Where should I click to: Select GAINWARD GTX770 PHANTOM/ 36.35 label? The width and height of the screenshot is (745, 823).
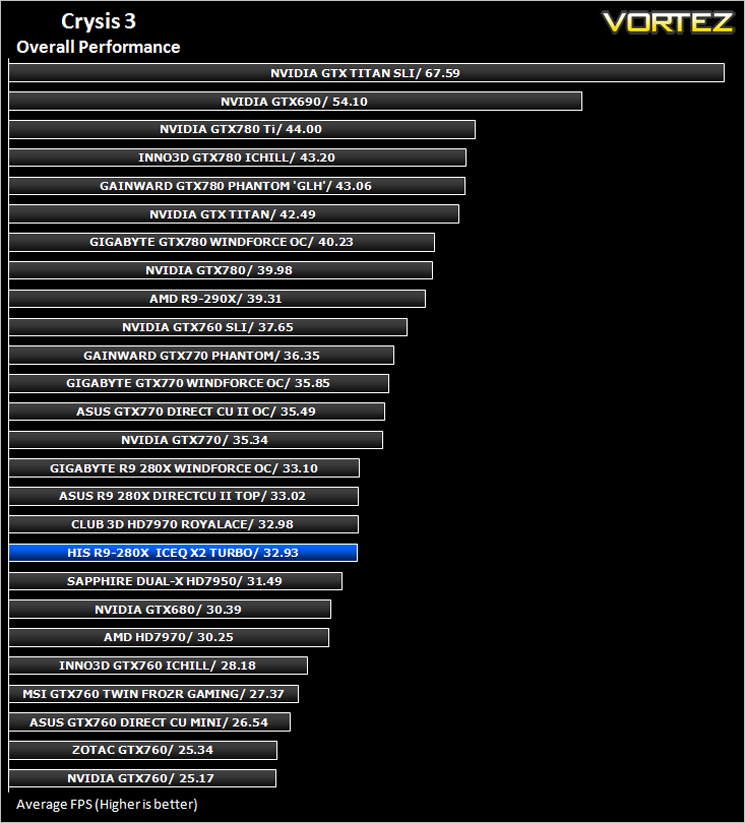click(x=202, y=355)
